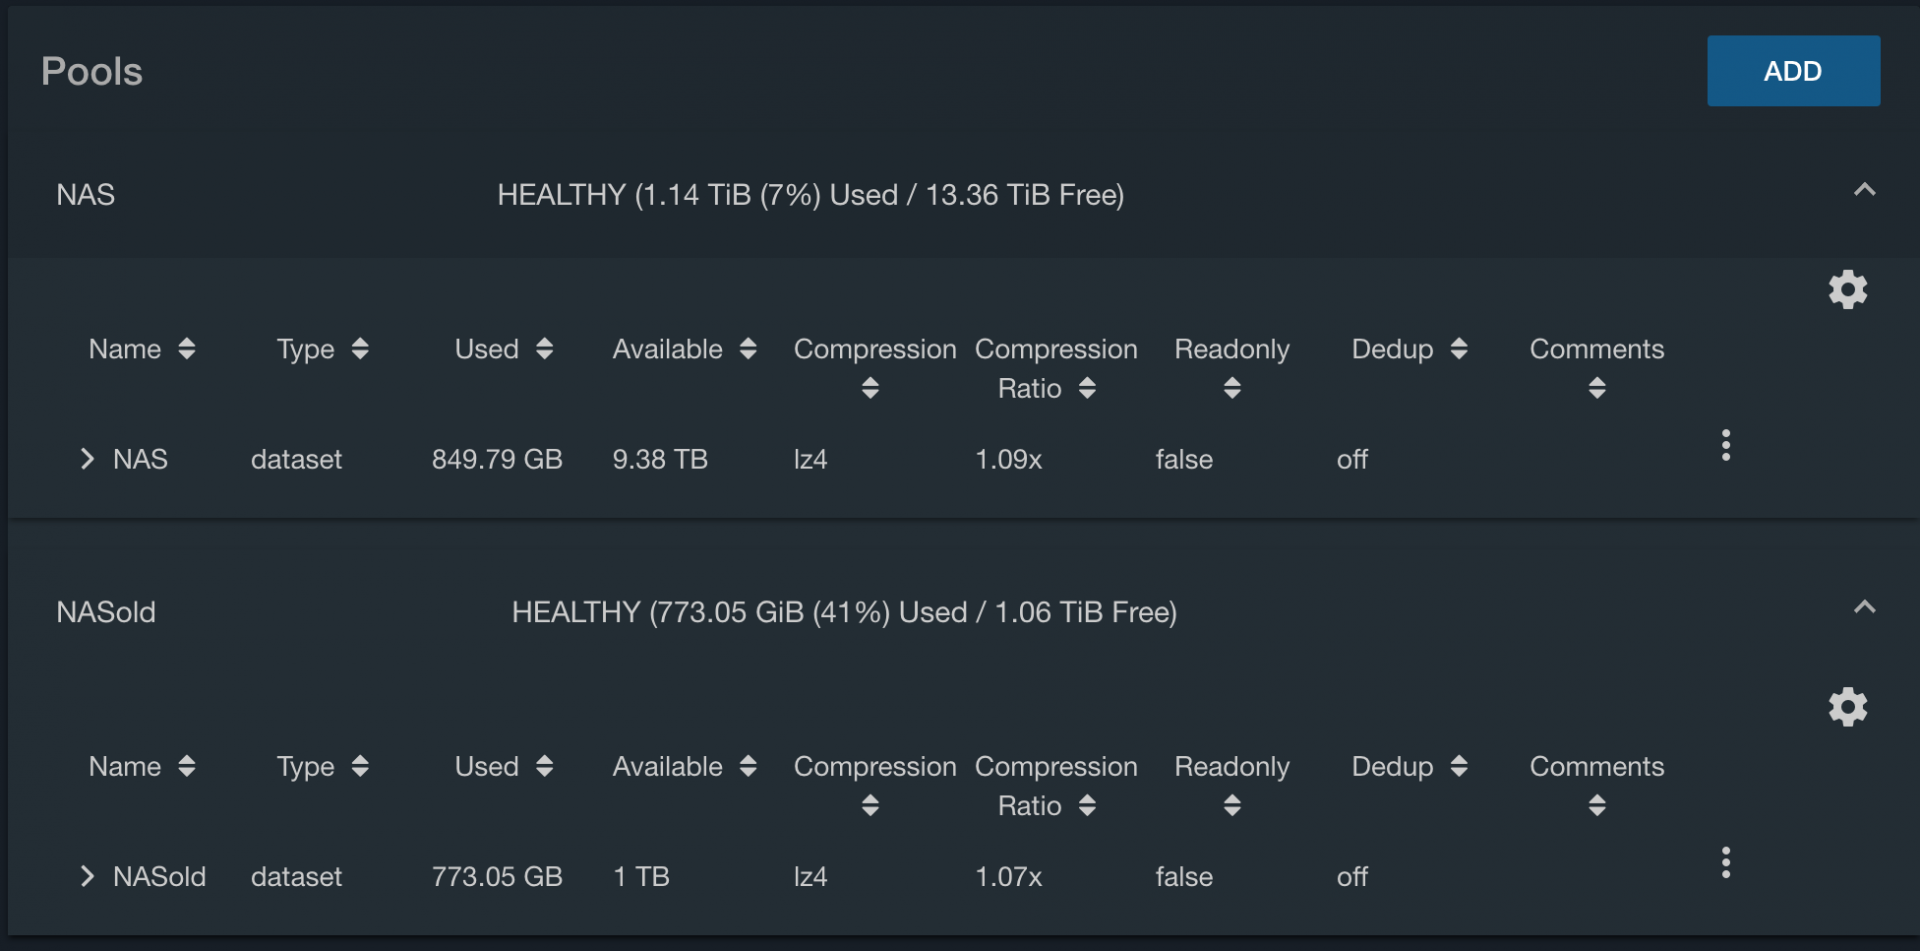This screenshot has width=1920, height=951.
Task: Open the NASold dataset three-dot menu
Action: click(1725, 862)
